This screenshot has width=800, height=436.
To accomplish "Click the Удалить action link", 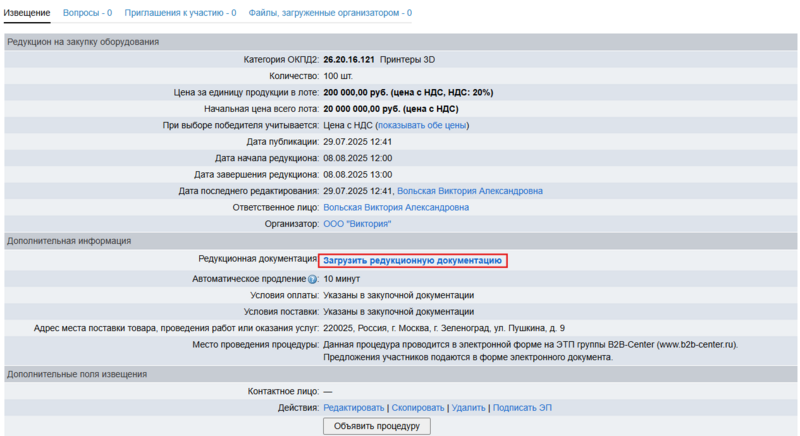I will pos(468,408).
